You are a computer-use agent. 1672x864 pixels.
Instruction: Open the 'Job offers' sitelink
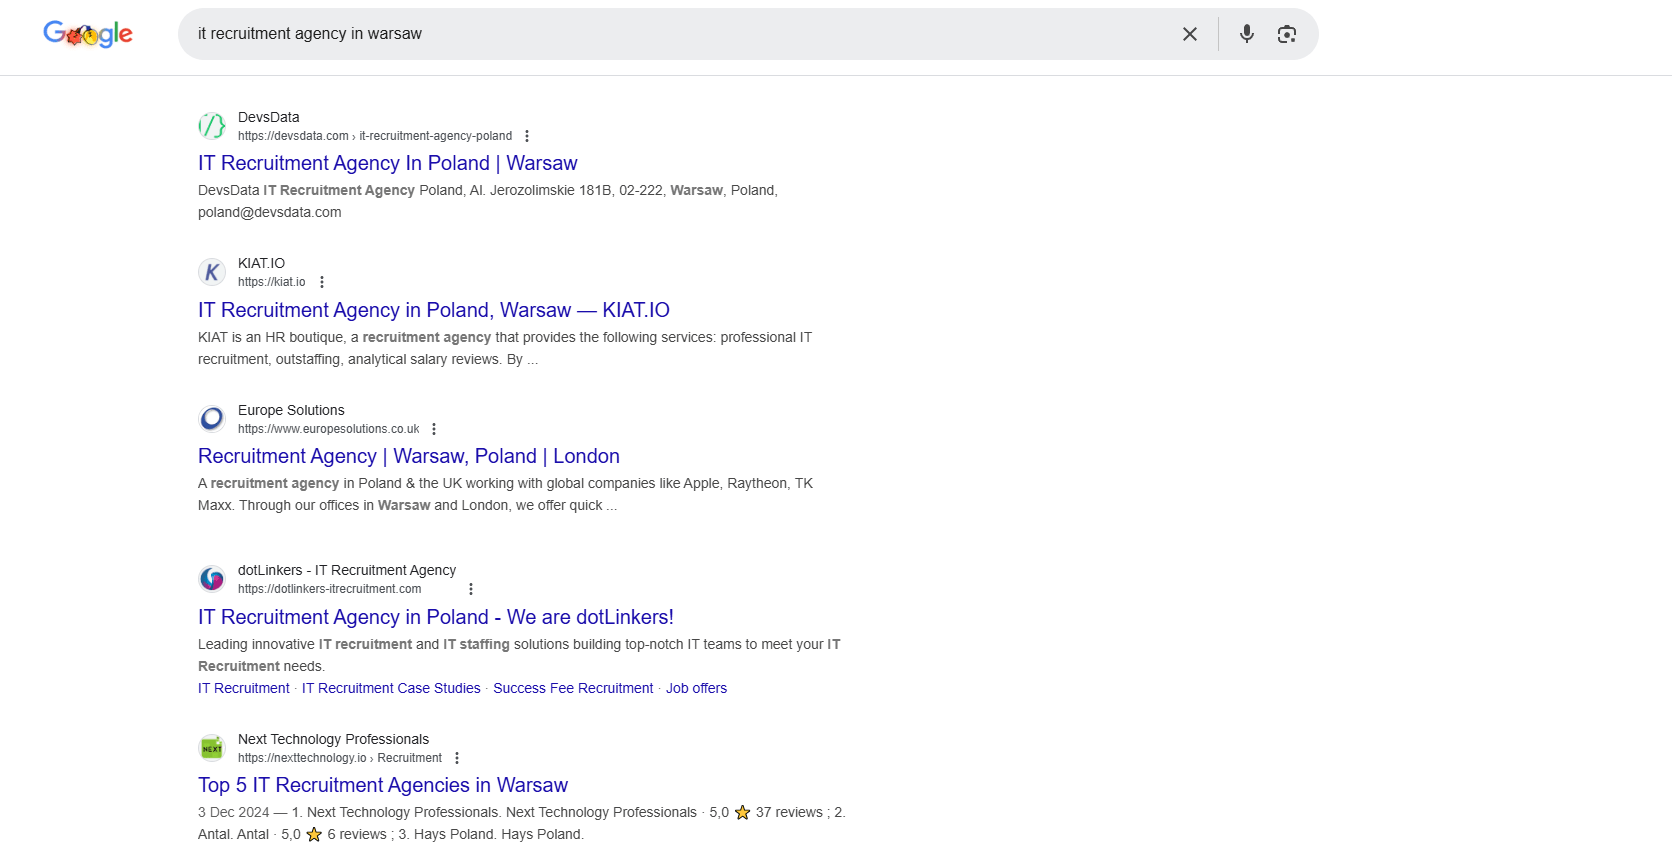tap(696, 688)
